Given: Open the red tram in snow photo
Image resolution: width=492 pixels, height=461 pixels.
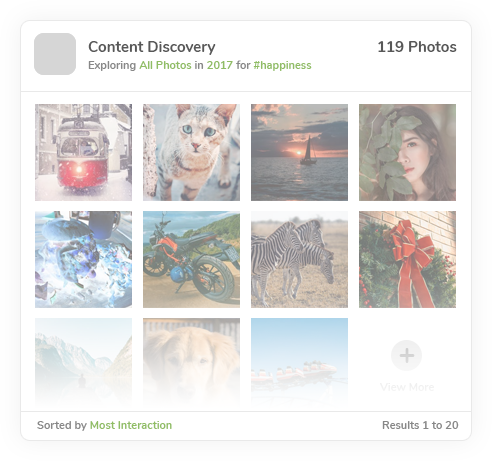Looking at the screenshot, I should click(83, 152).
